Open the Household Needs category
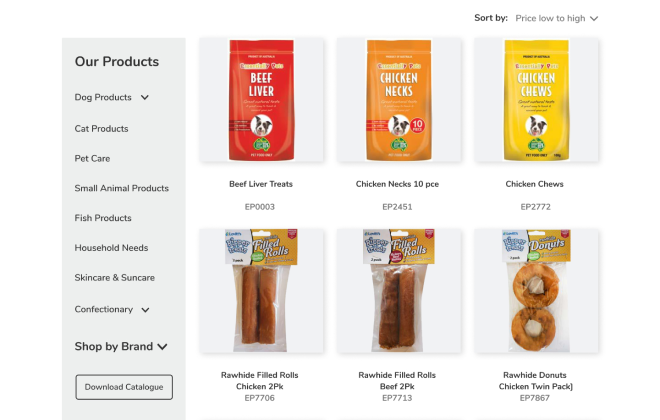This screenshot has height=420, width=660. 112,248
